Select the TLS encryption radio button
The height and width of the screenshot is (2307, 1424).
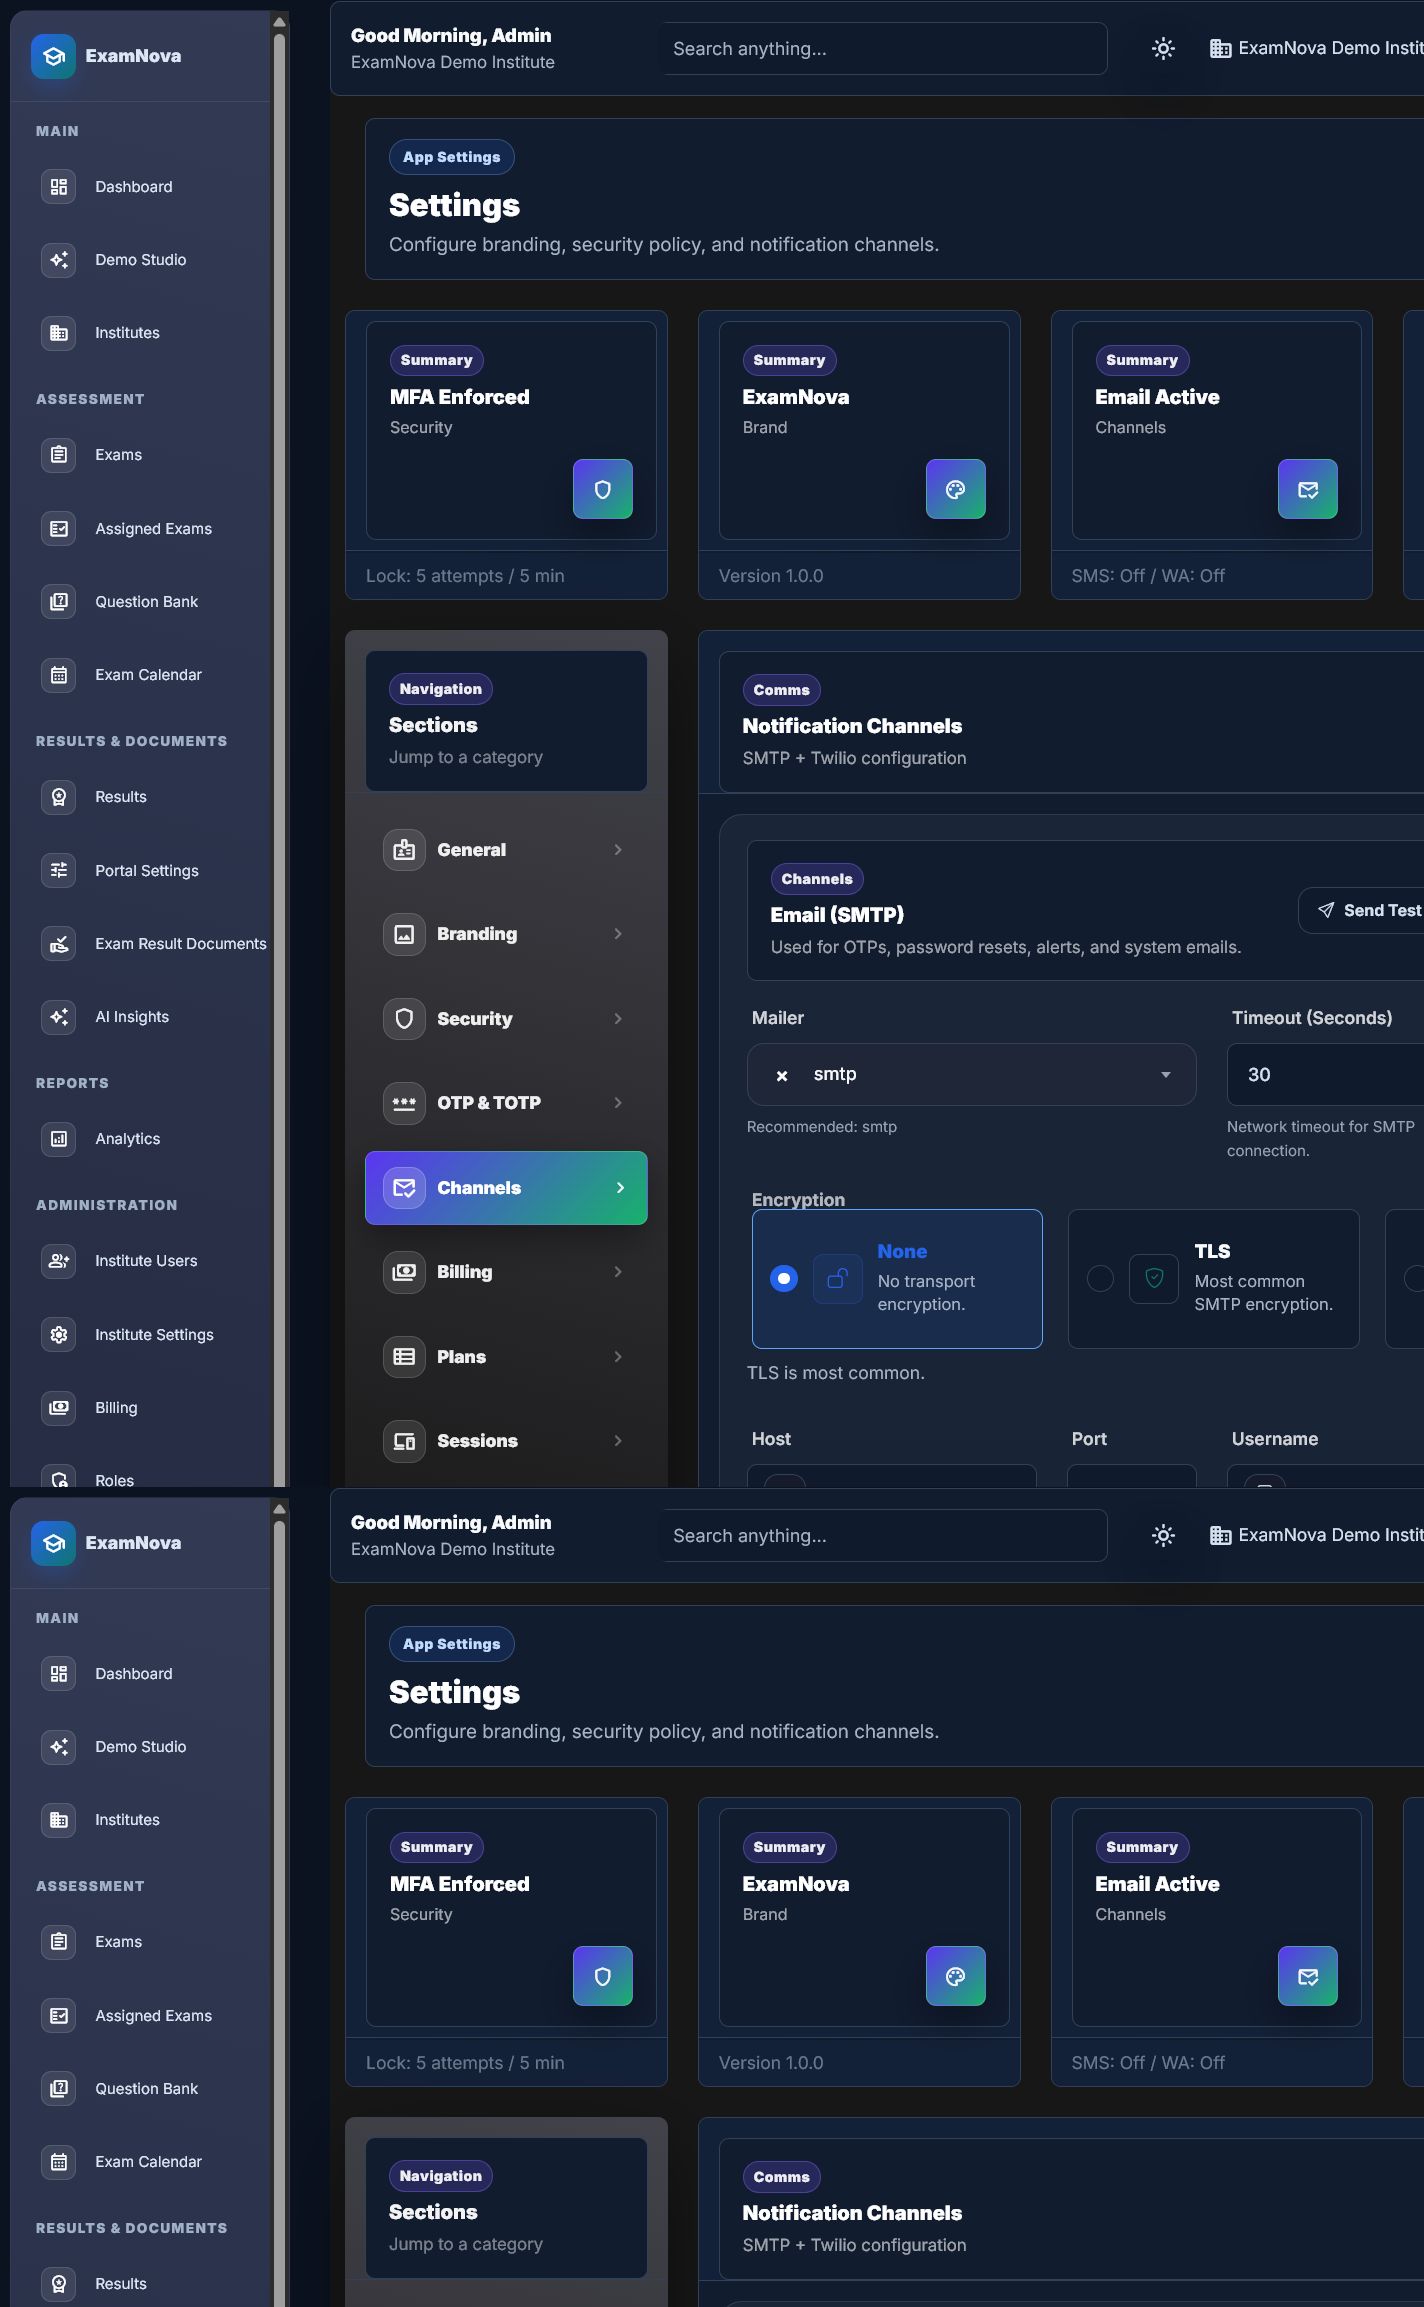(1100, 1278)
